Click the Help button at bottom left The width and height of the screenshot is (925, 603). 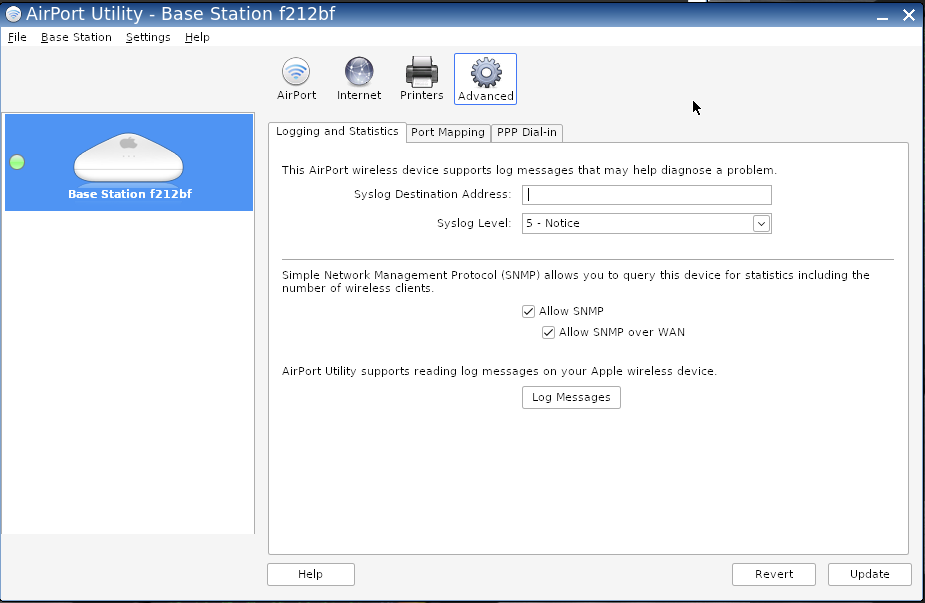[310, 574]
